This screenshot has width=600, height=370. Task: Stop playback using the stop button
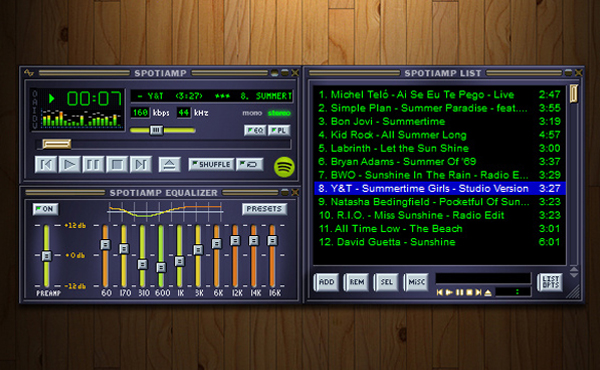pyautogui.click(x=117, y=165)
